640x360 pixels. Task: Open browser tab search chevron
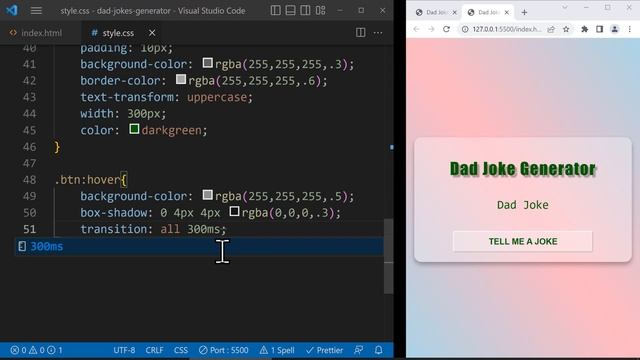coord(565,7)
